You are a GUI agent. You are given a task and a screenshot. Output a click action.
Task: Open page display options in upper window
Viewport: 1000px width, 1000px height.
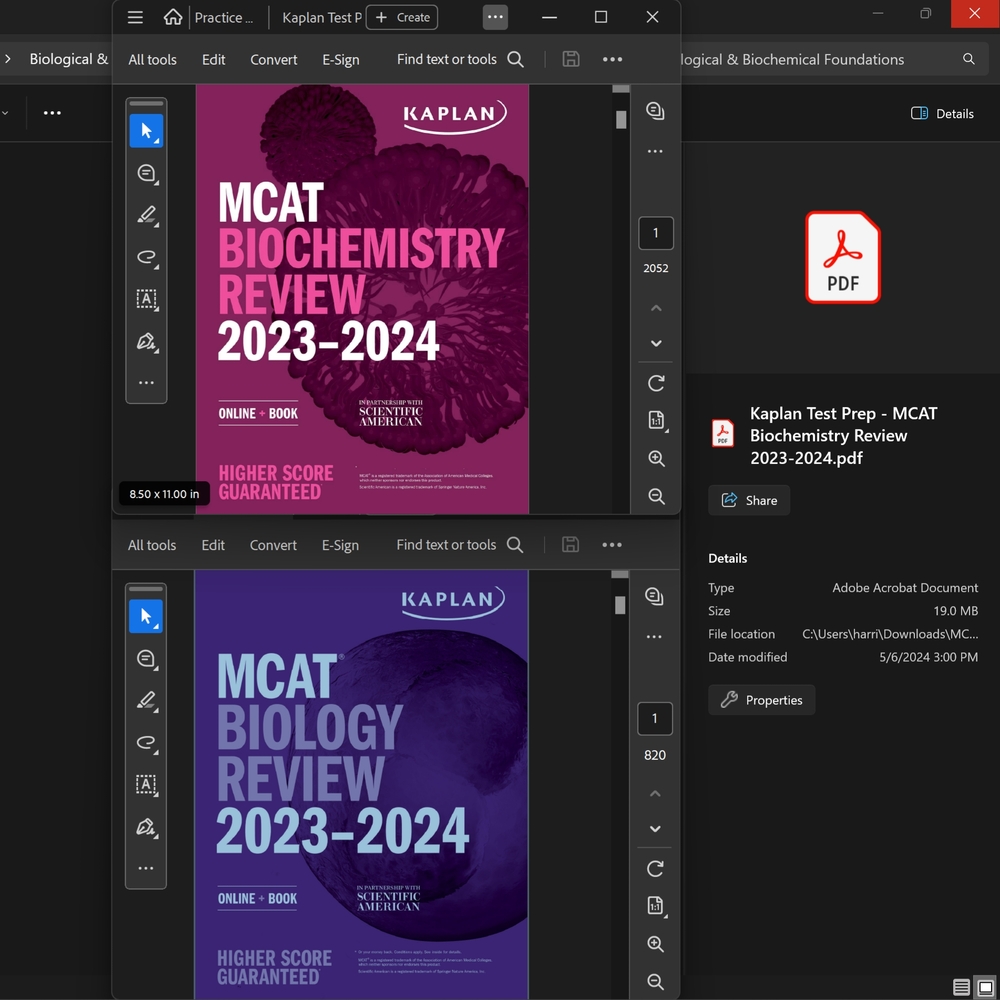656,420
